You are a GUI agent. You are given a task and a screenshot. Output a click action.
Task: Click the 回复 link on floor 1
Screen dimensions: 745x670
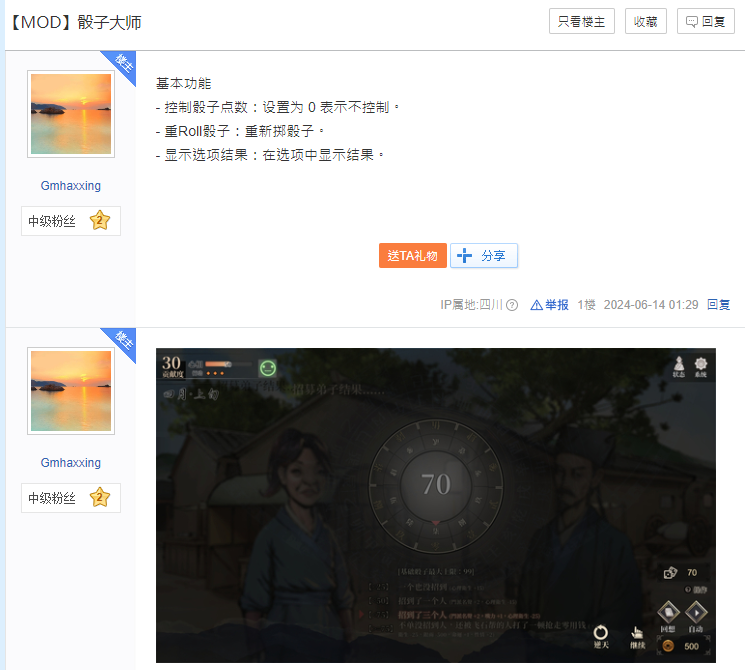tap(718, 305)
